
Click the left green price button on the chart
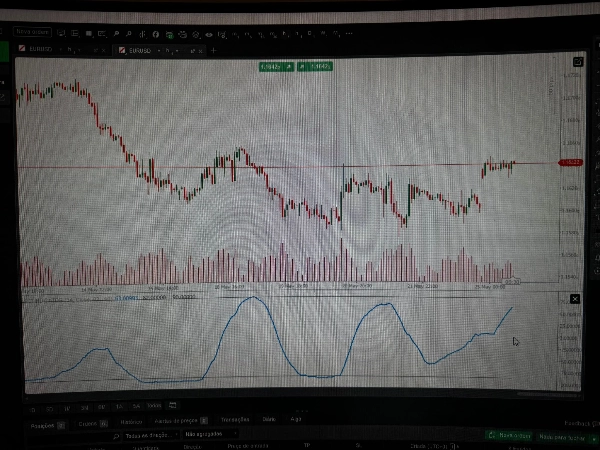point(276,67)
